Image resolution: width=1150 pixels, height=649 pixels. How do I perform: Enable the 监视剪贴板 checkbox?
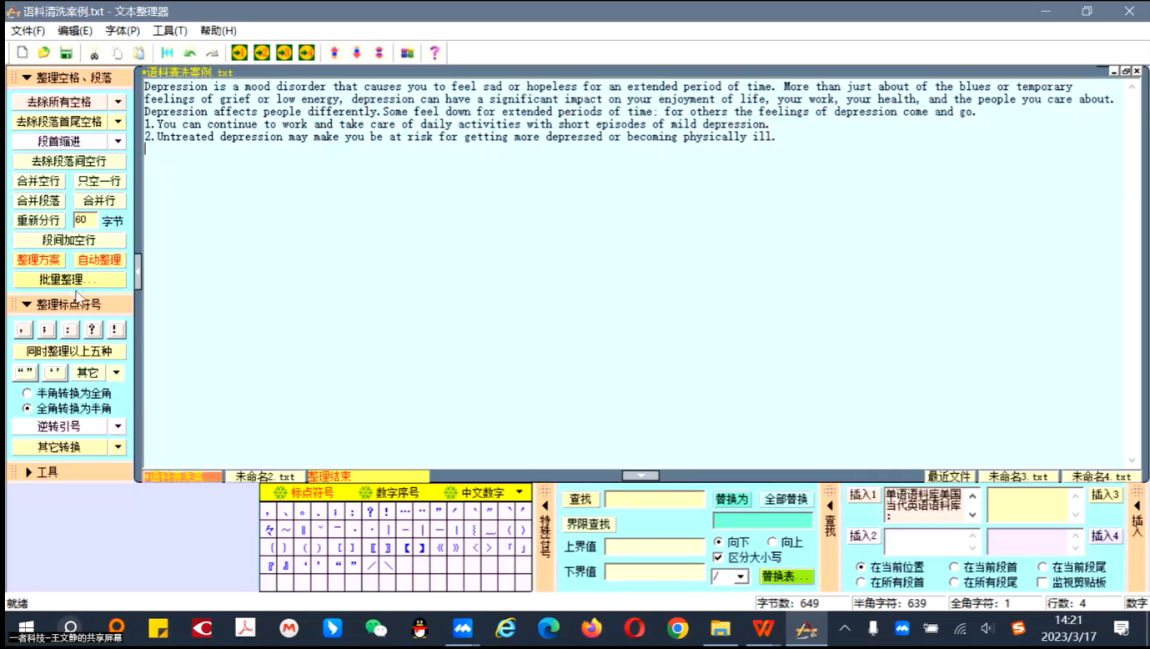1042,582
